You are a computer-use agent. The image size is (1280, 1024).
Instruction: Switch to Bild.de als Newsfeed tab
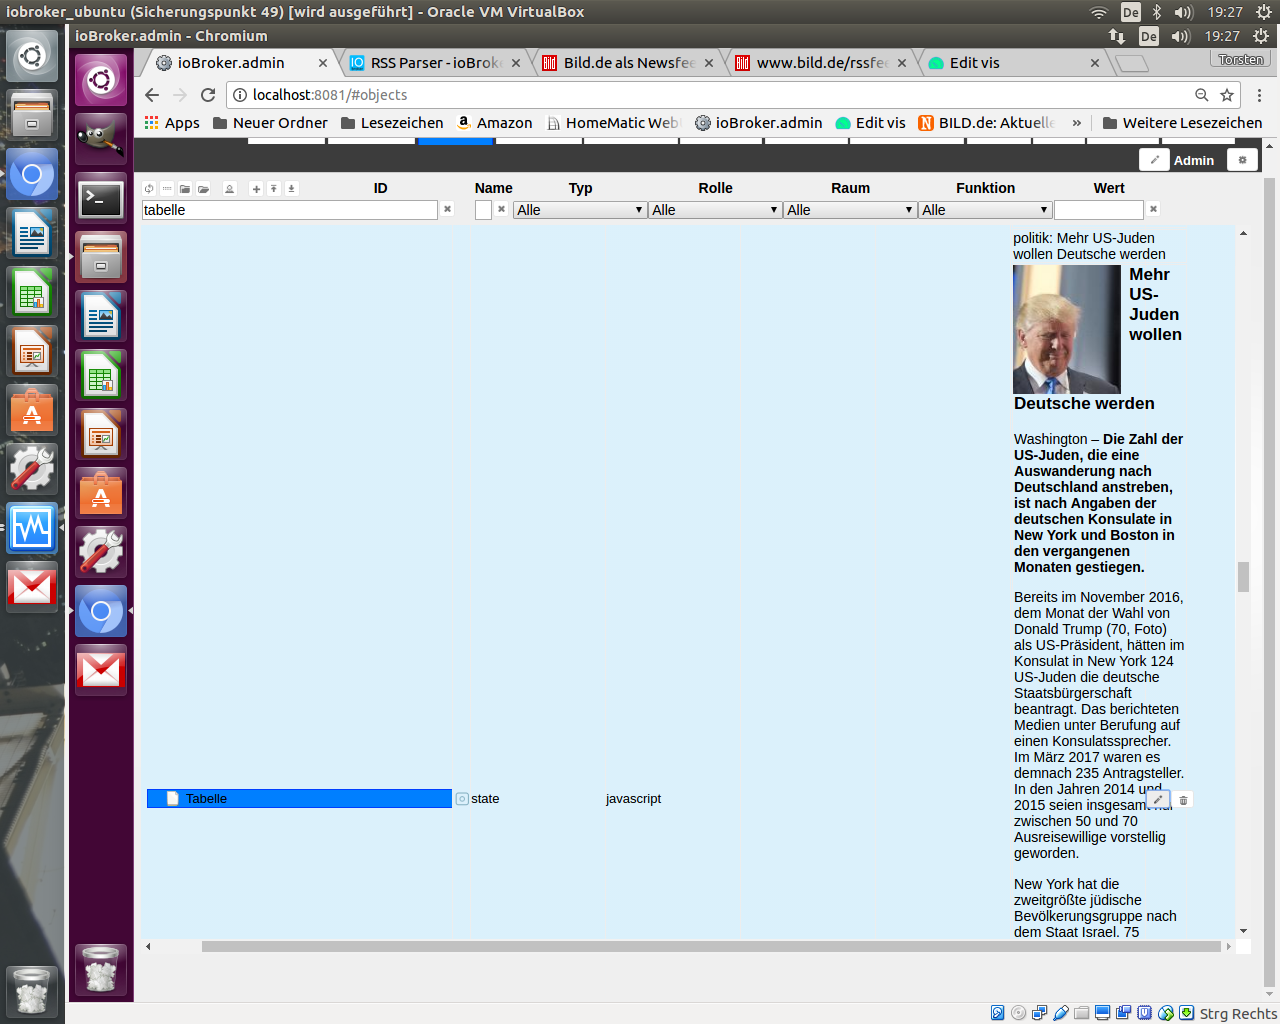click(x=629, y=62)
